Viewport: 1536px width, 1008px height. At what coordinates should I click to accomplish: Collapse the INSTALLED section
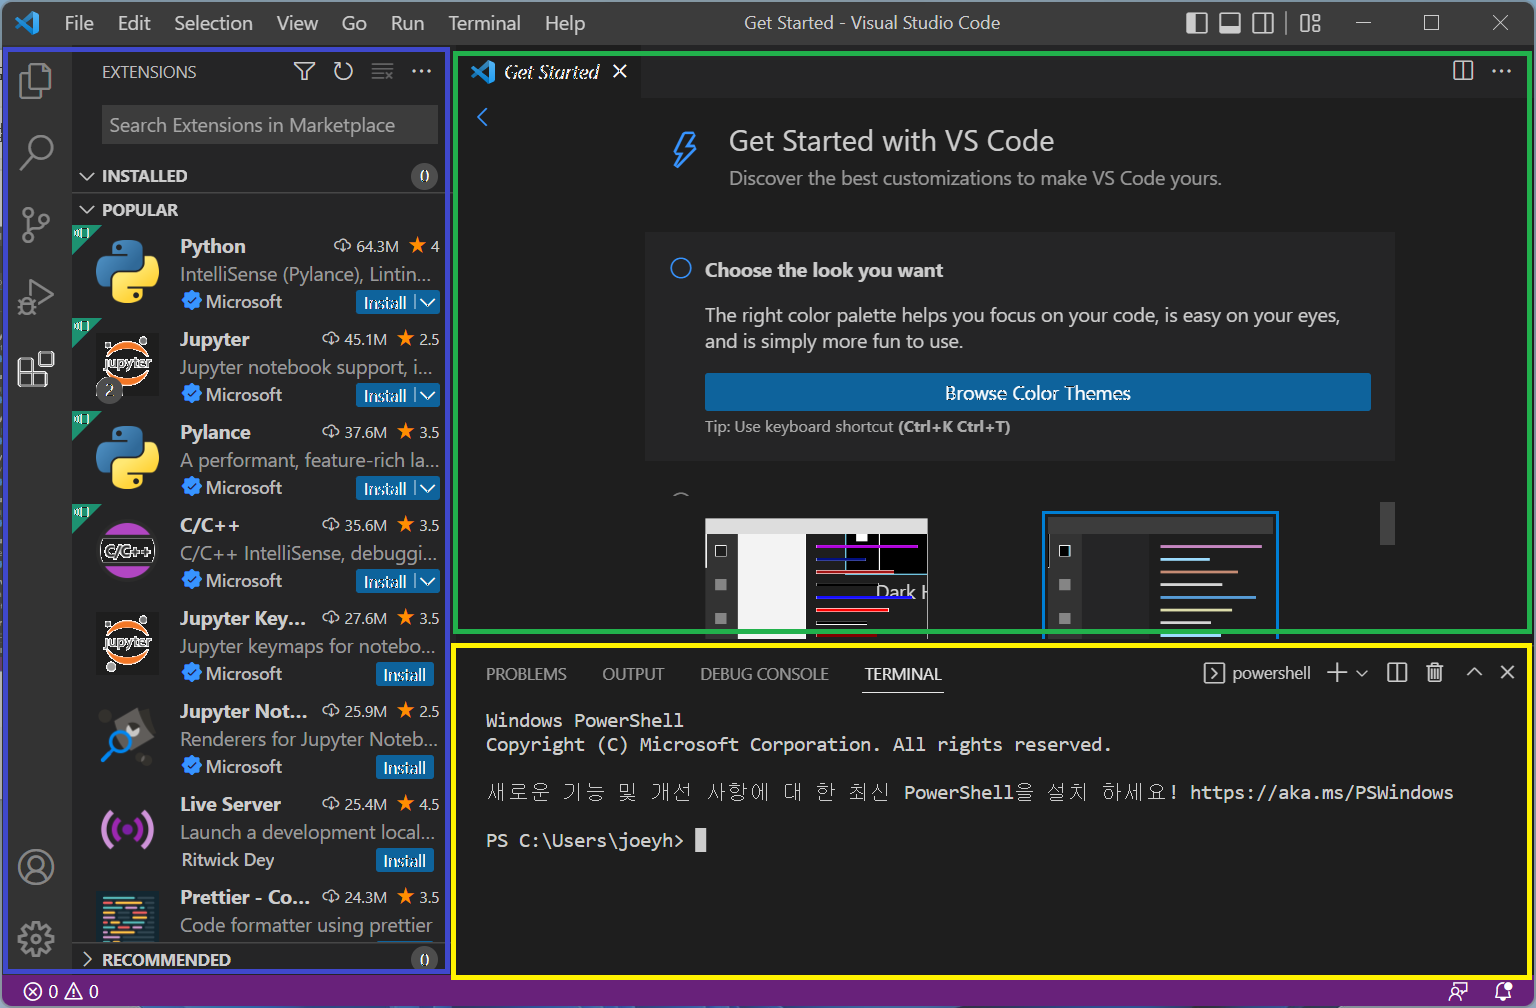(88, 176)
